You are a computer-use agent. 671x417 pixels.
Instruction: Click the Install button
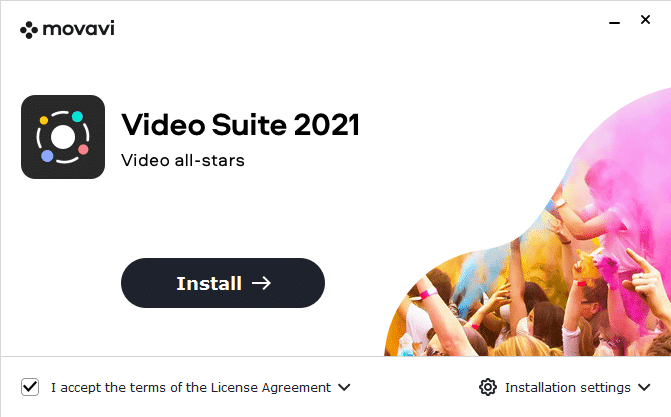point(223,283)
